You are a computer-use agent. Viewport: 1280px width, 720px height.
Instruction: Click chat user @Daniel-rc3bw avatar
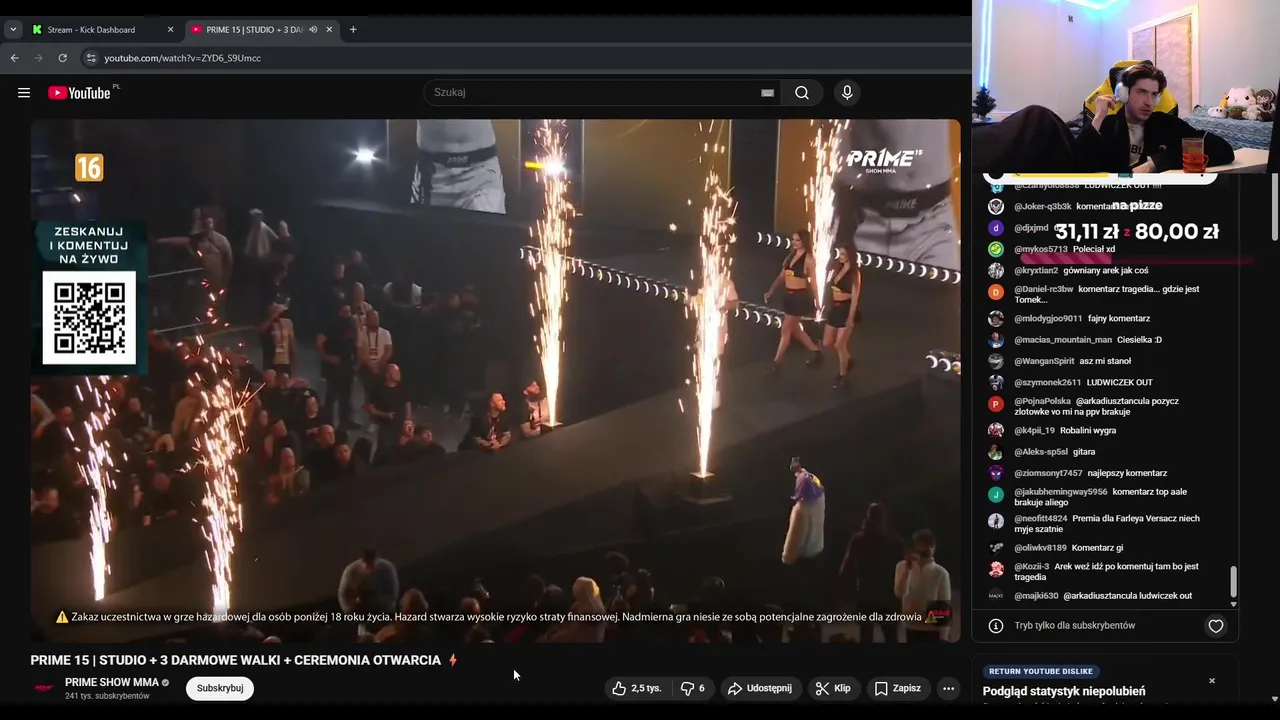click(996, 292)
